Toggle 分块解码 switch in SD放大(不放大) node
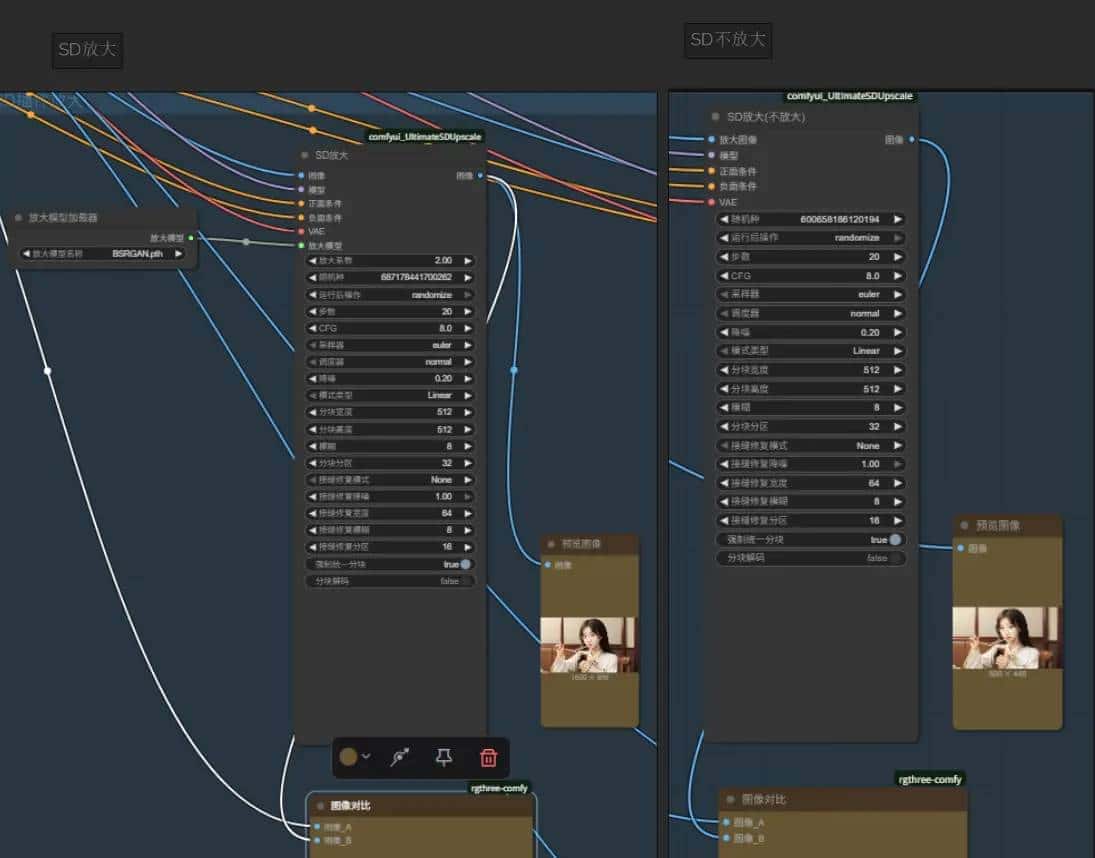Viewport: 1095px width, 858px height. (x=894, y=558)
